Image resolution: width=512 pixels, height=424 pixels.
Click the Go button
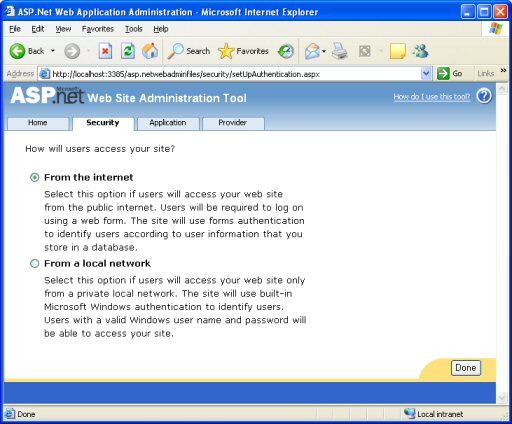pyautogui.click(x=450, y=74)
